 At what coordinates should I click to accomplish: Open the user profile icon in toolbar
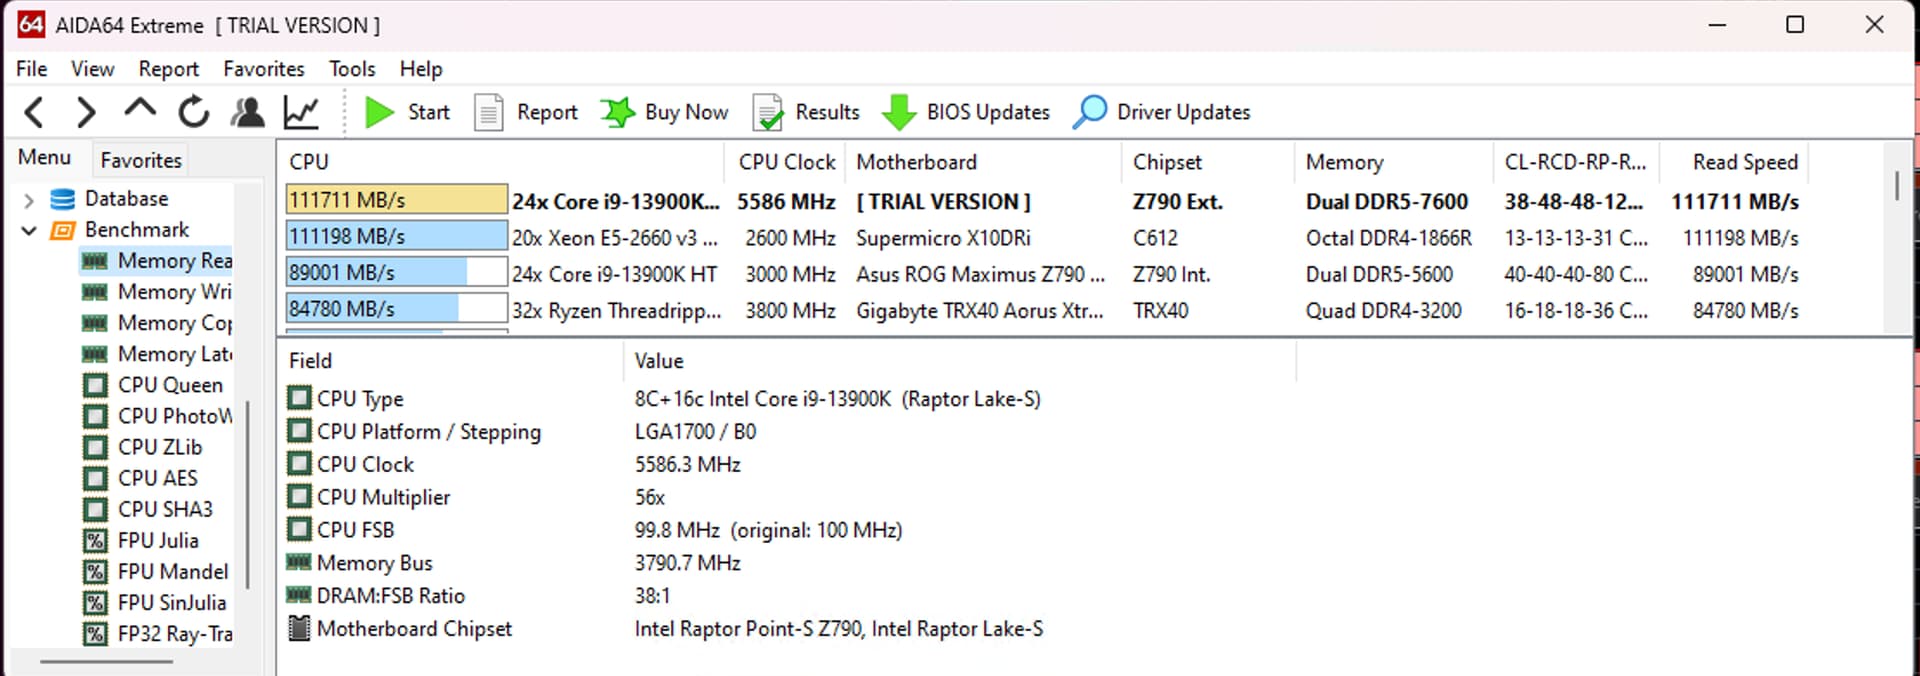tap(247, 112)
